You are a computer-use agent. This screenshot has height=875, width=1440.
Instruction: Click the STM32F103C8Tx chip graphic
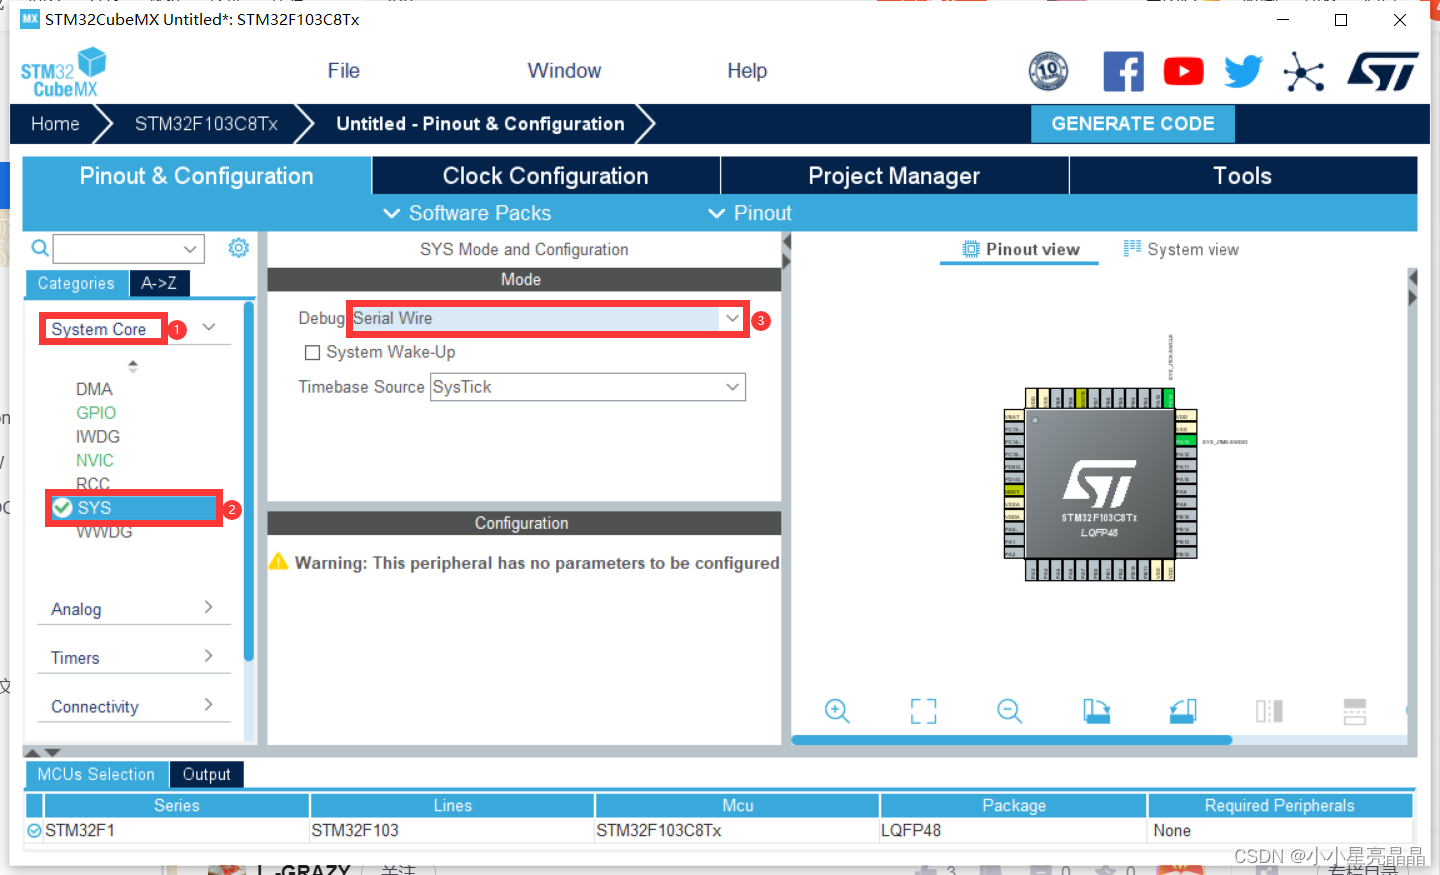1099,485
